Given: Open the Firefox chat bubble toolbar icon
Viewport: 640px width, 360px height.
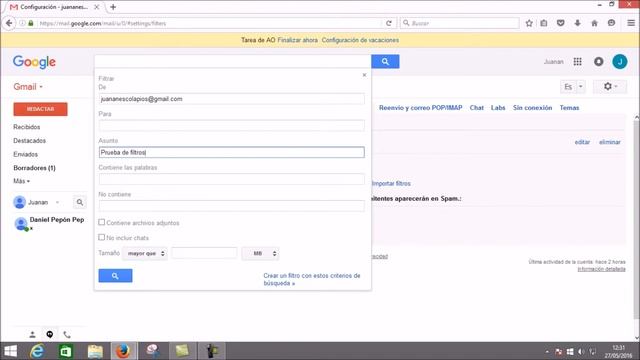Looking at the screenshot, I should (611, 23).
